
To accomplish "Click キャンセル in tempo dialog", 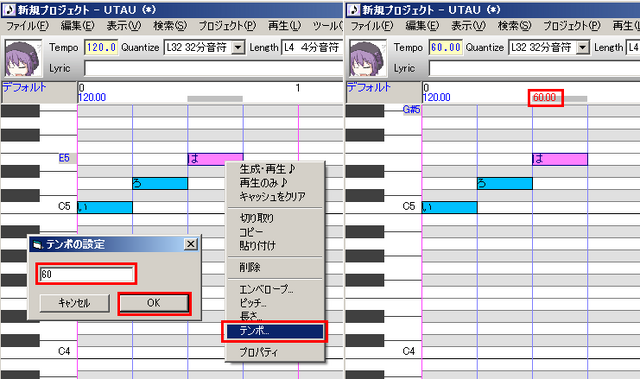I will point(74,303).
